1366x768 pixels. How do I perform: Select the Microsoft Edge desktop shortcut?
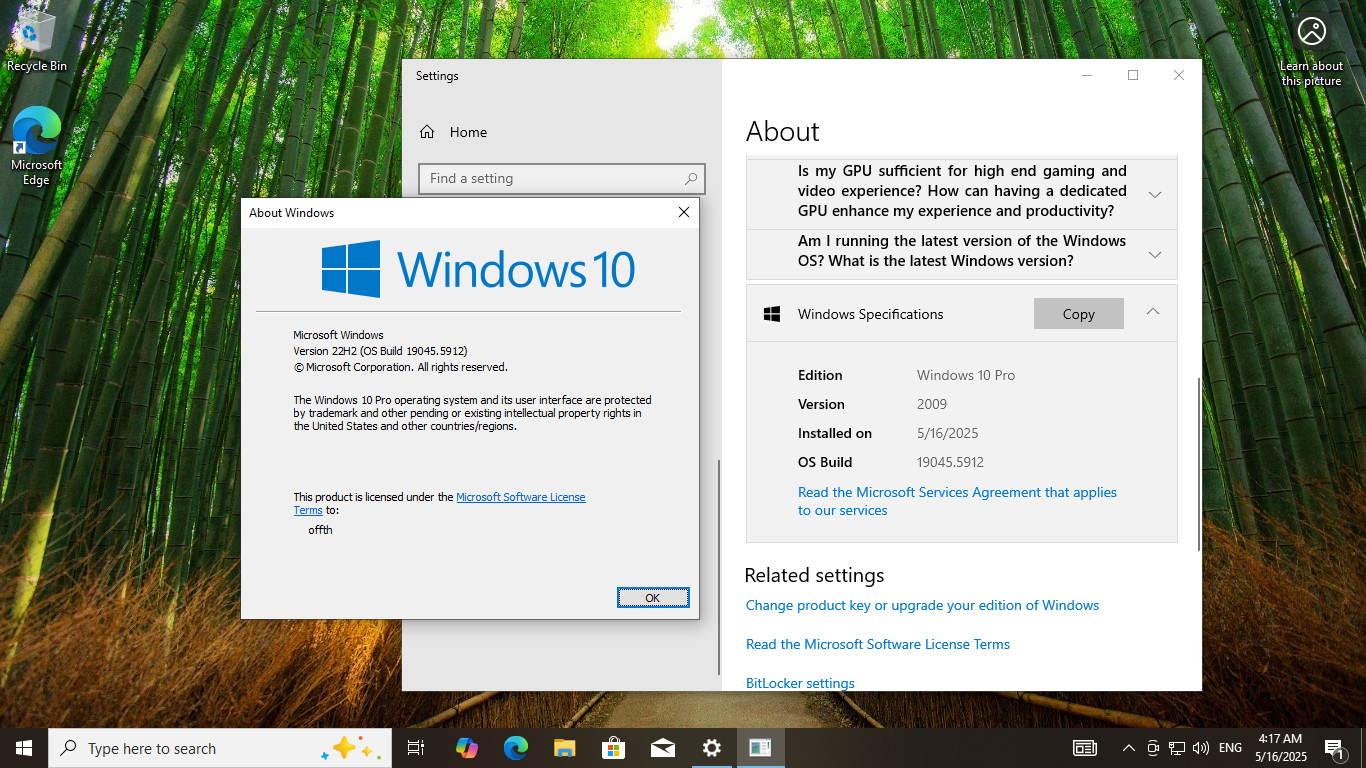coord(36,146)
